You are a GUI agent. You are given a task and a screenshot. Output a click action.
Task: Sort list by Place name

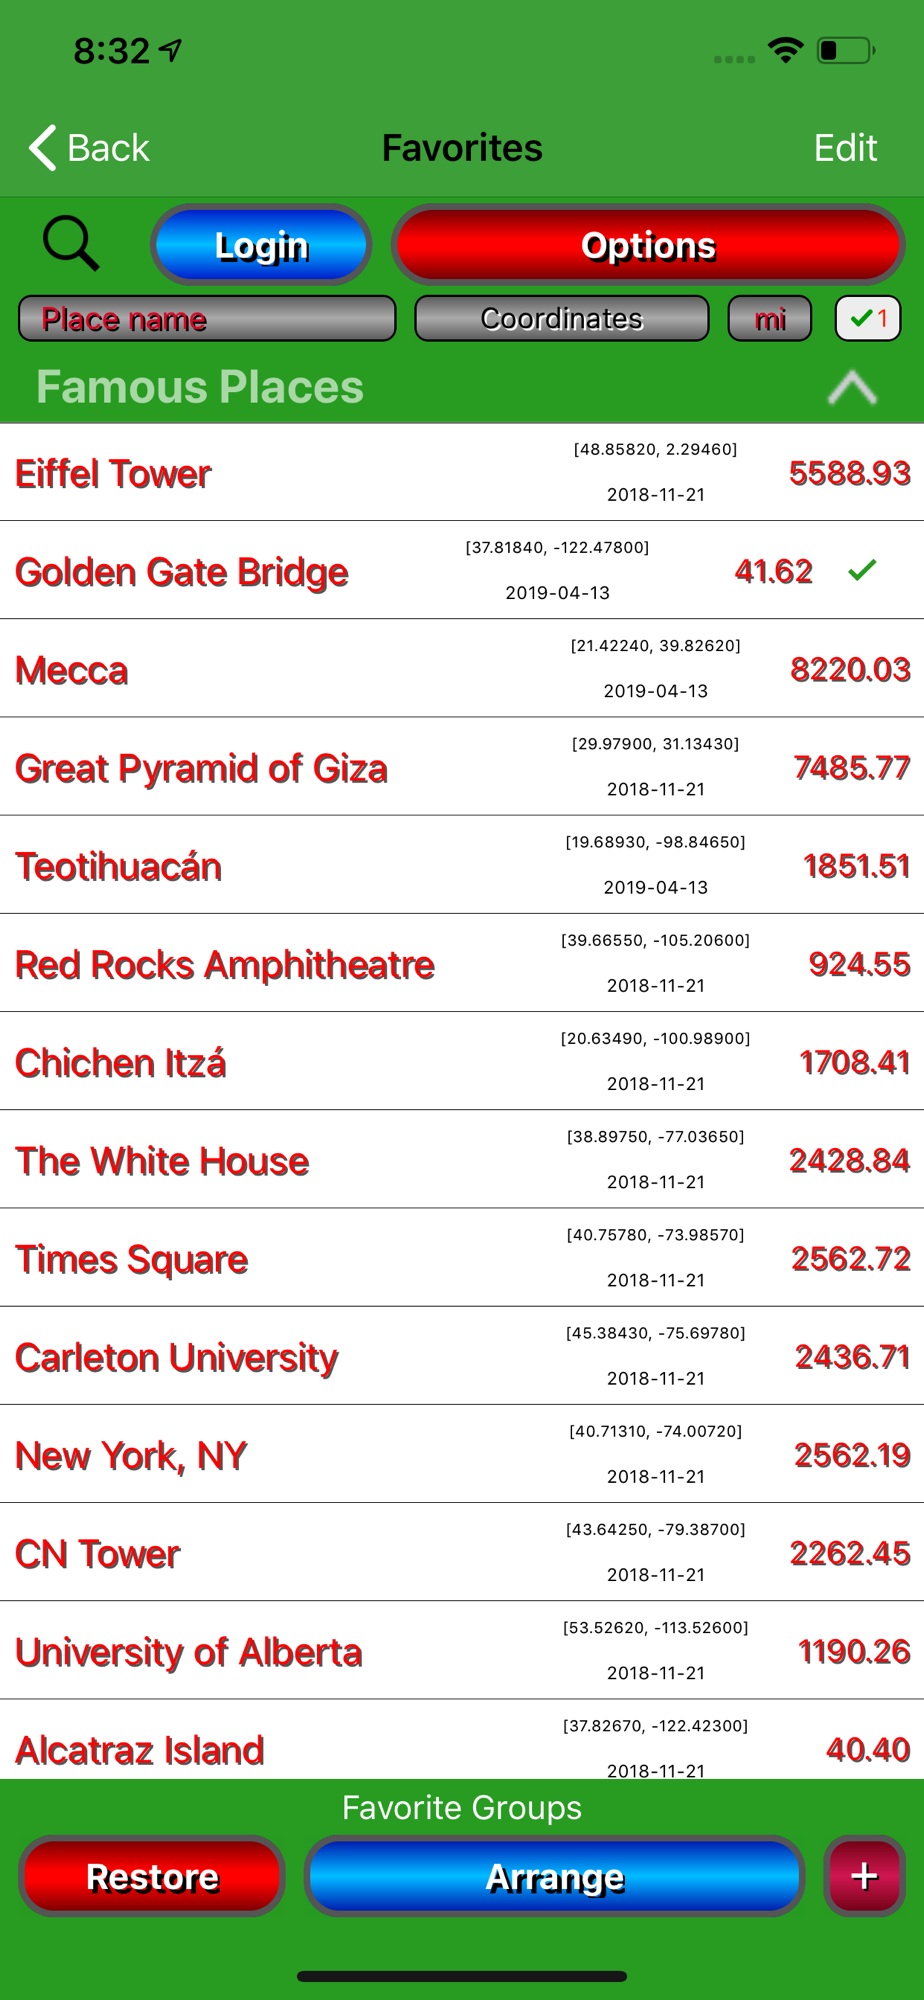pos(207,319)
